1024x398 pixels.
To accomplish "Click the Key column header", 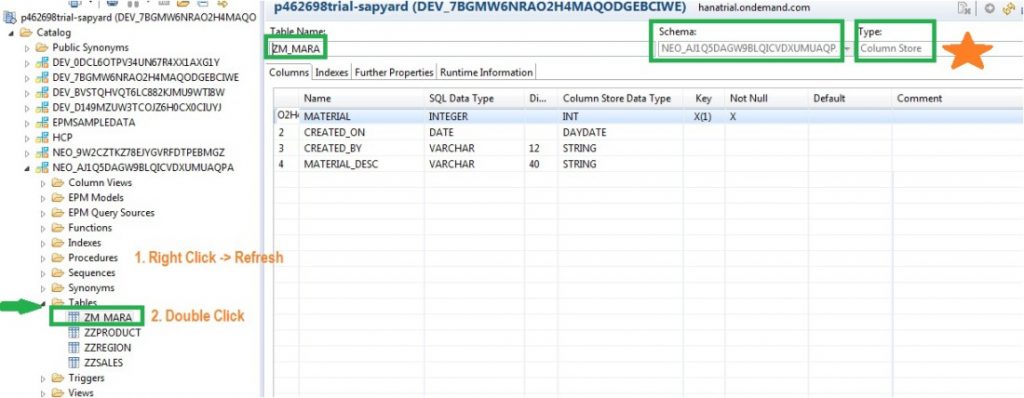I will point(704,98).
